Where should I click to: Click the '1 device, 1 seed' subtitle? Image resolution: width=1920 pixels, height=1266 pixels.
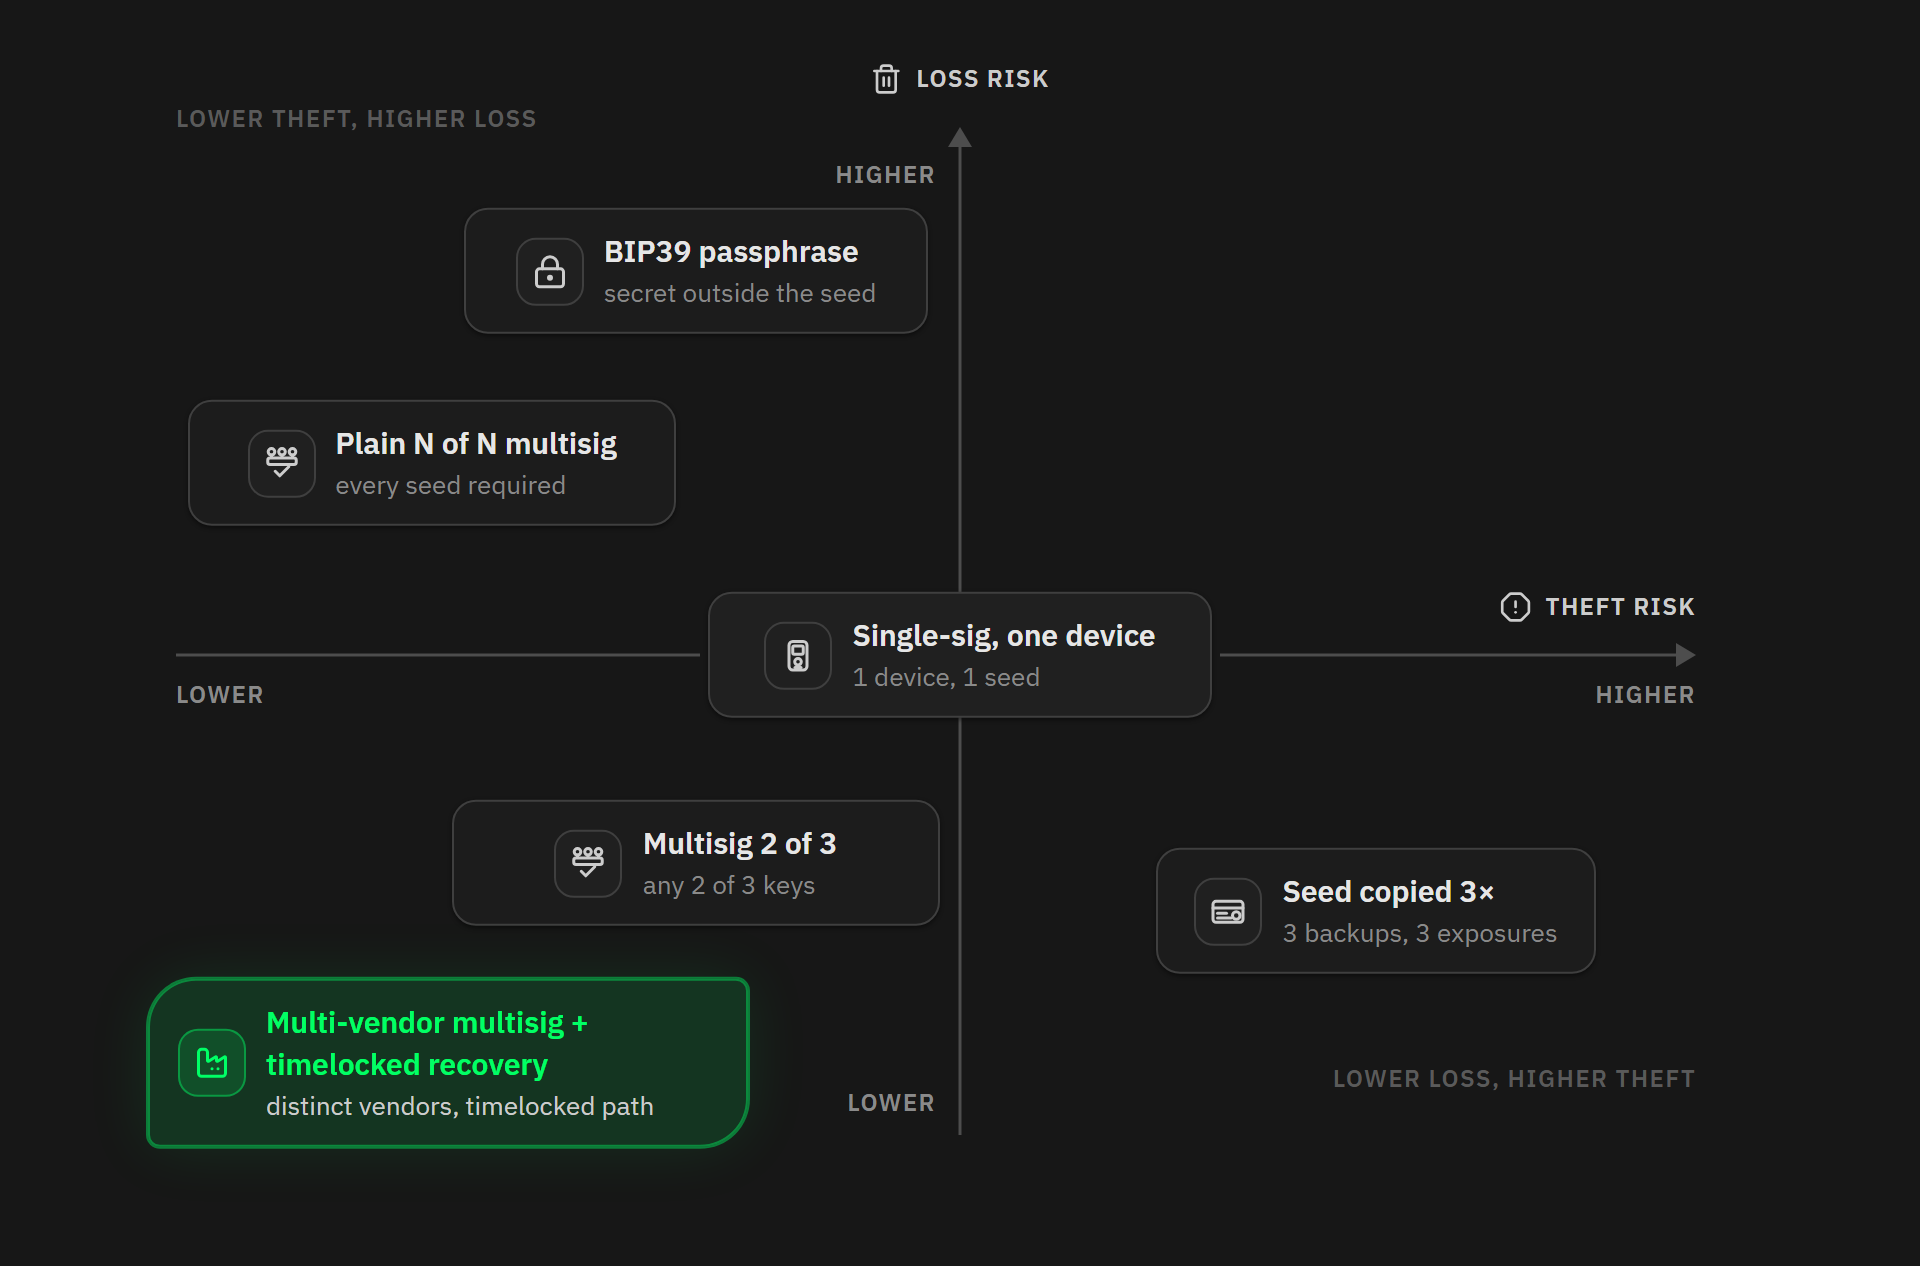click(x=946, y=678)
